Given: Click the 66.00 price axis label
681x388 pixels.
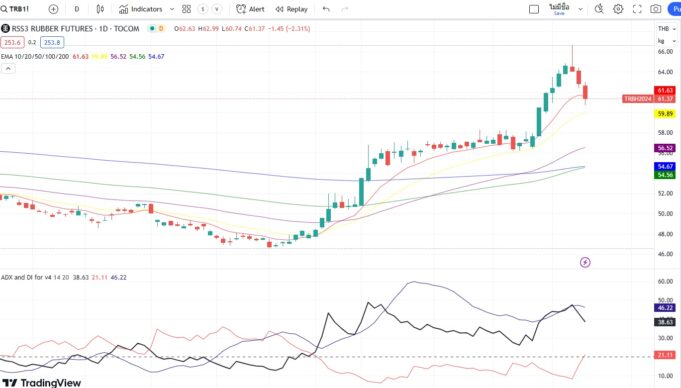Looking at the screenshot, I should (x=665, y=51).
